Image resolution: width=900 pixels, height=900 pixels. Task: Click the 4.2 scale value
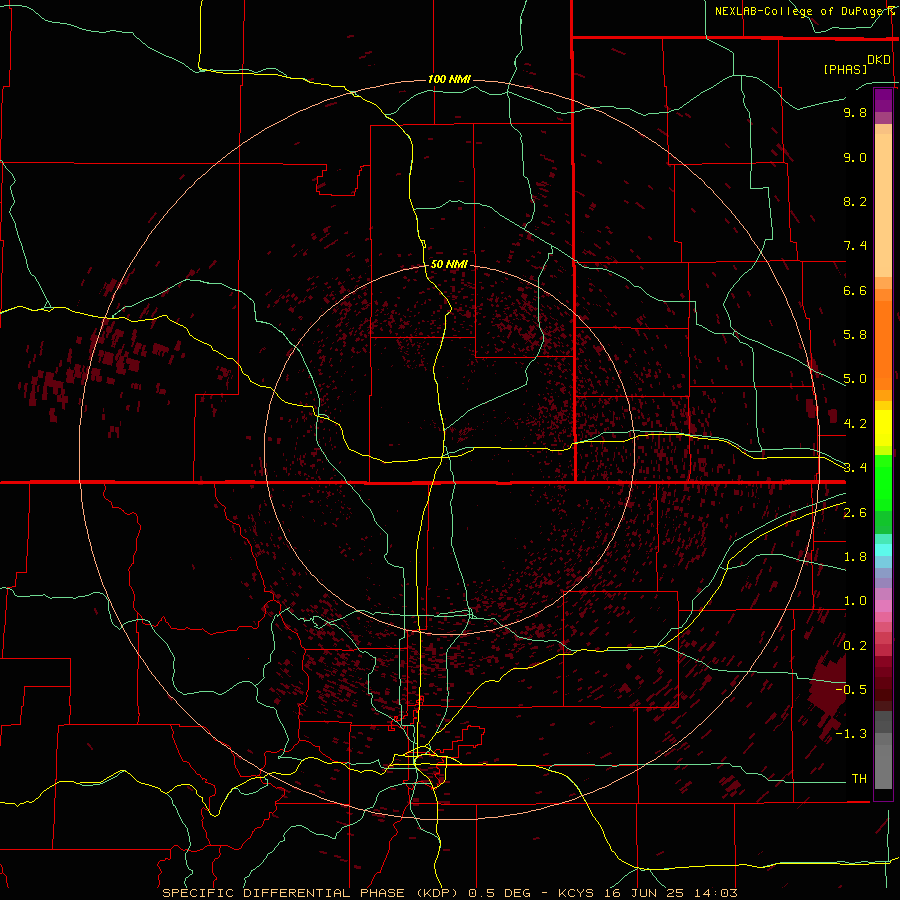pyautogui.click(x=855, y=424)
